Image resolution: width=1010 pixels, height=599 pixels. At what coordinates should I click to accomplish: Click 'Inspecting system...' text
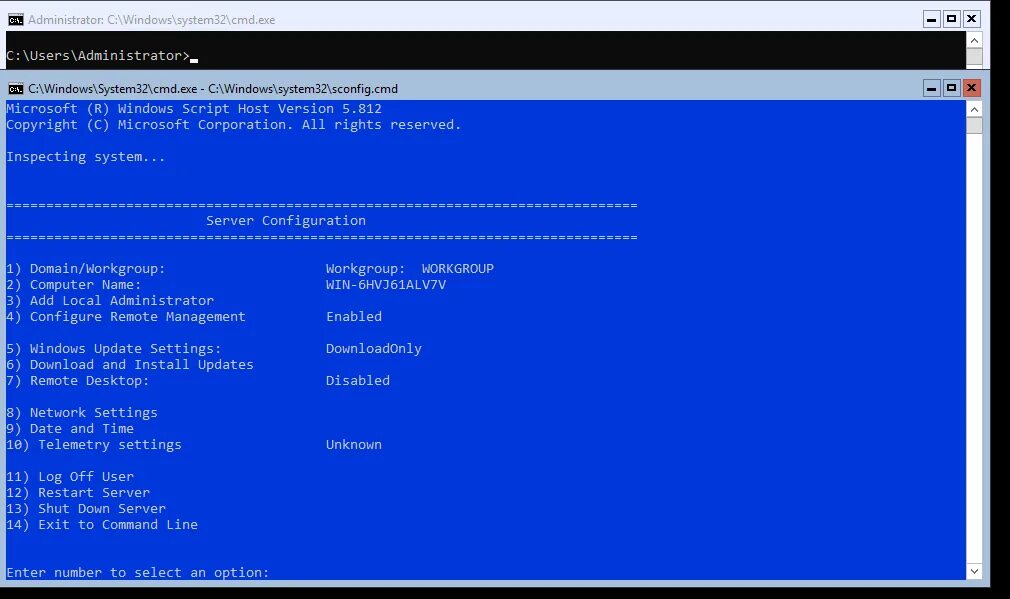86,157
